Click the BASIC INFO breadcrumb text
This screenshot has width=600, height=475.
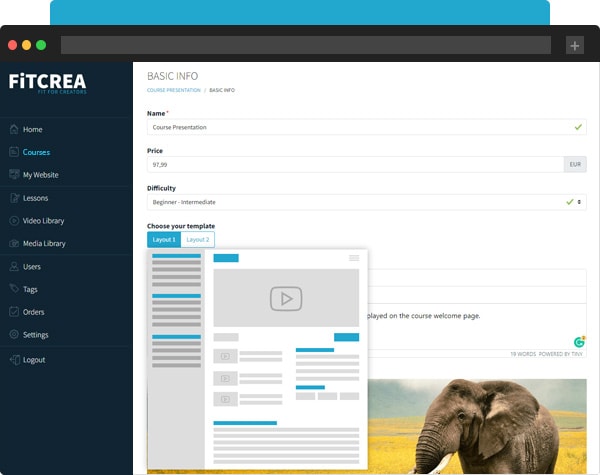(x=222, y=90)
